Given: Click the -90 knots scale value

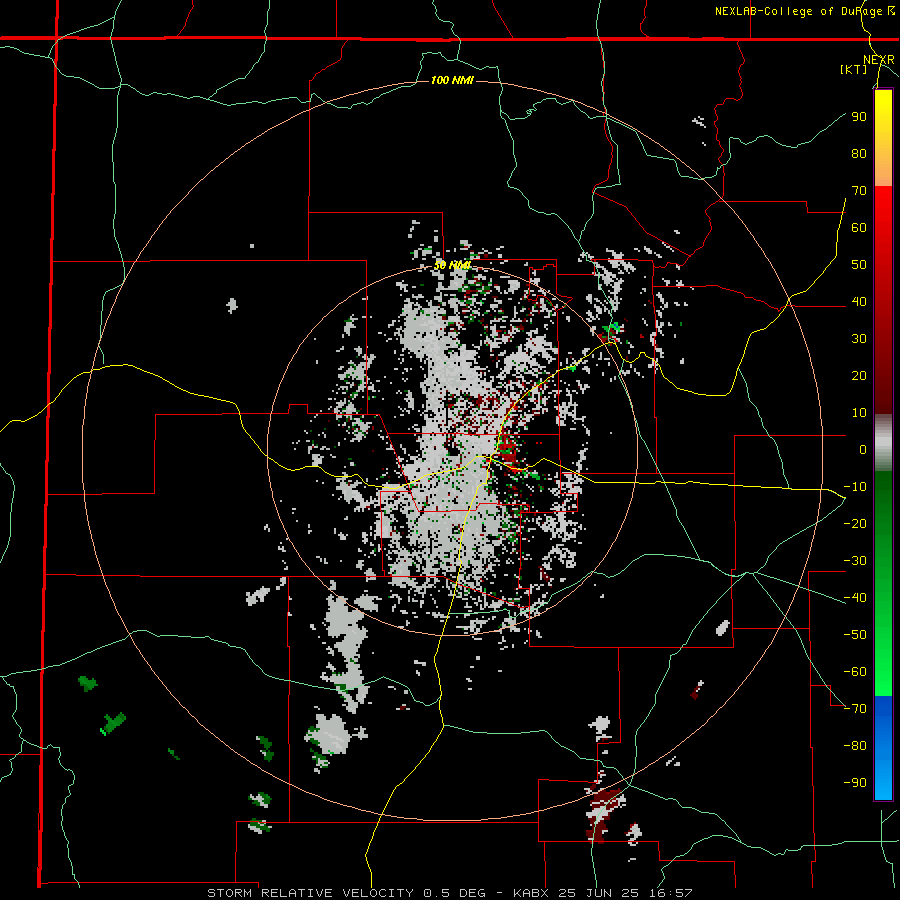Looking at the screenshot, I should click(855, 783).
